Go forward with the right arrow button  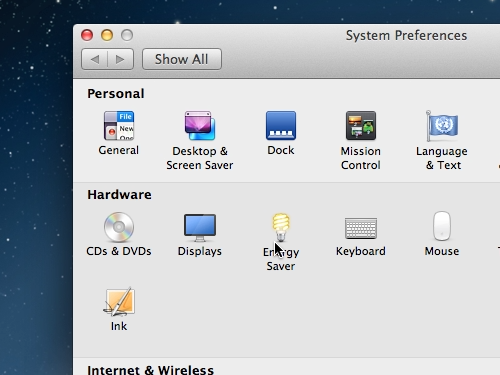click(x=120, y=59)
